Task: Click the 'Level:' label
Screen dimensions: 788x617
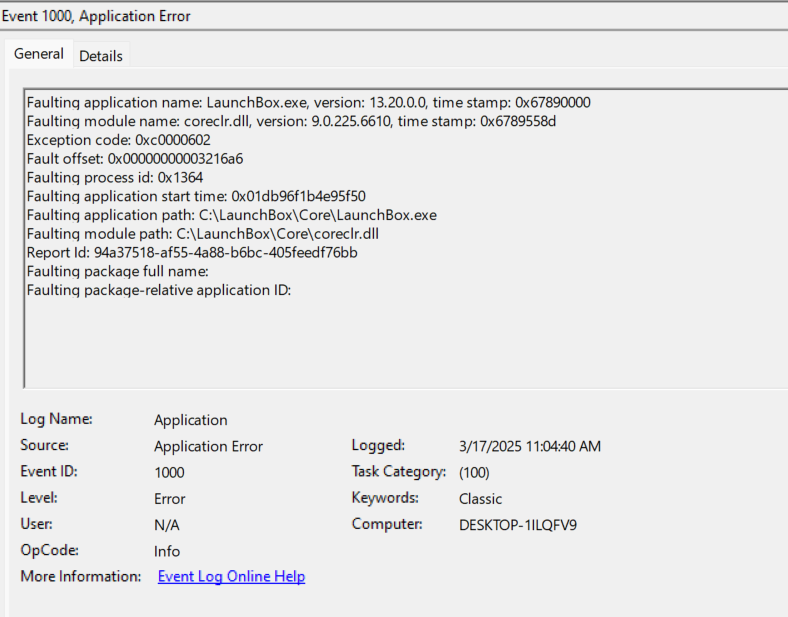Action: [39, 497]
